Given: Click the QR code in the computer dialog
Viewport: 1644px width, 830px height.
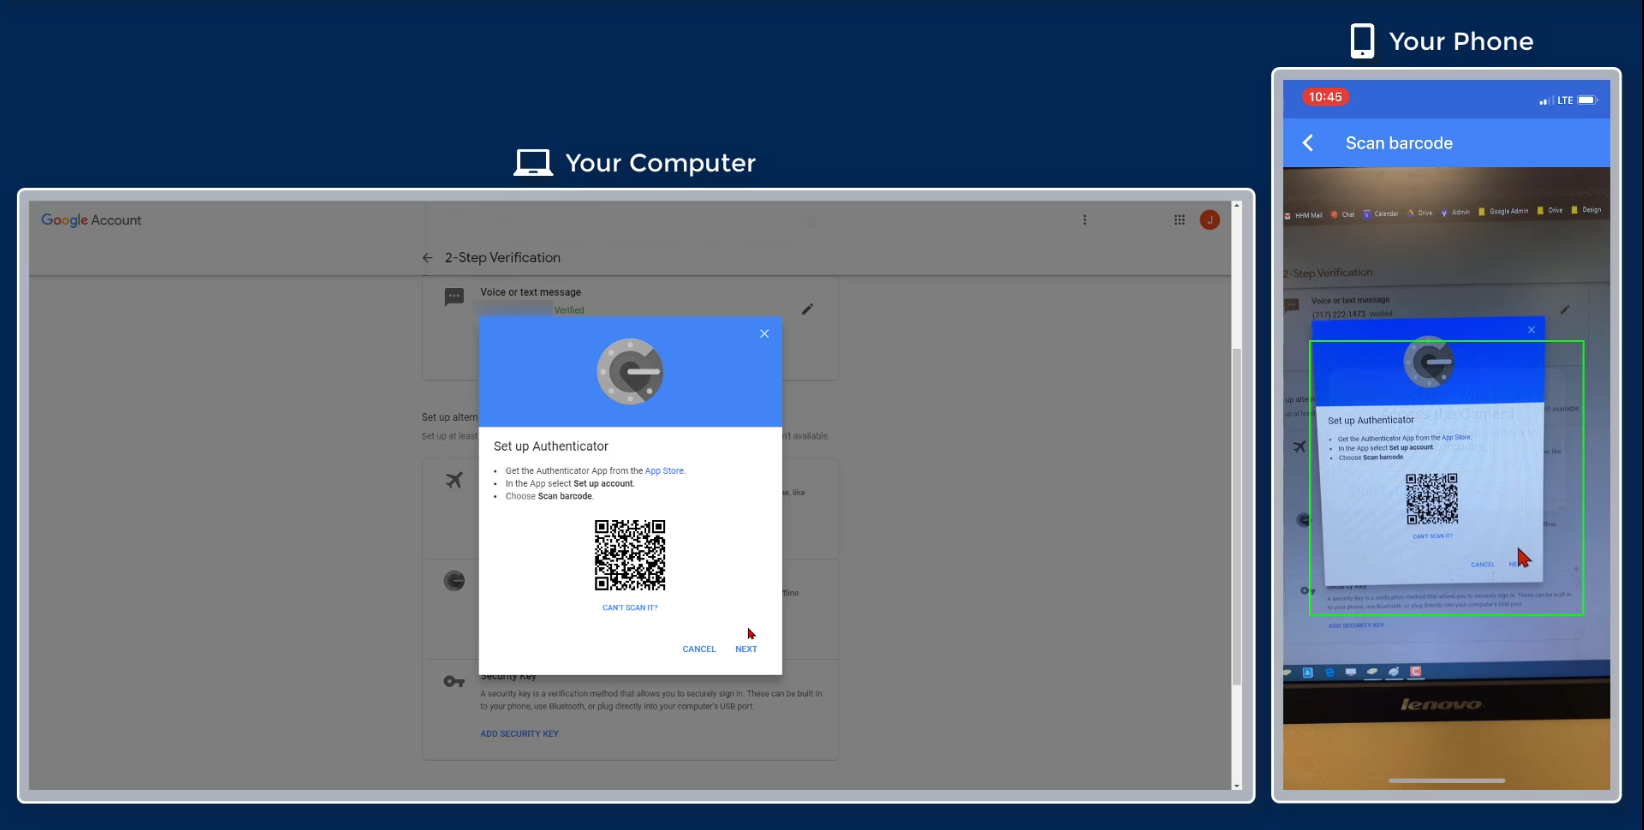Looking at the screenshot, I should click(630, 555).
